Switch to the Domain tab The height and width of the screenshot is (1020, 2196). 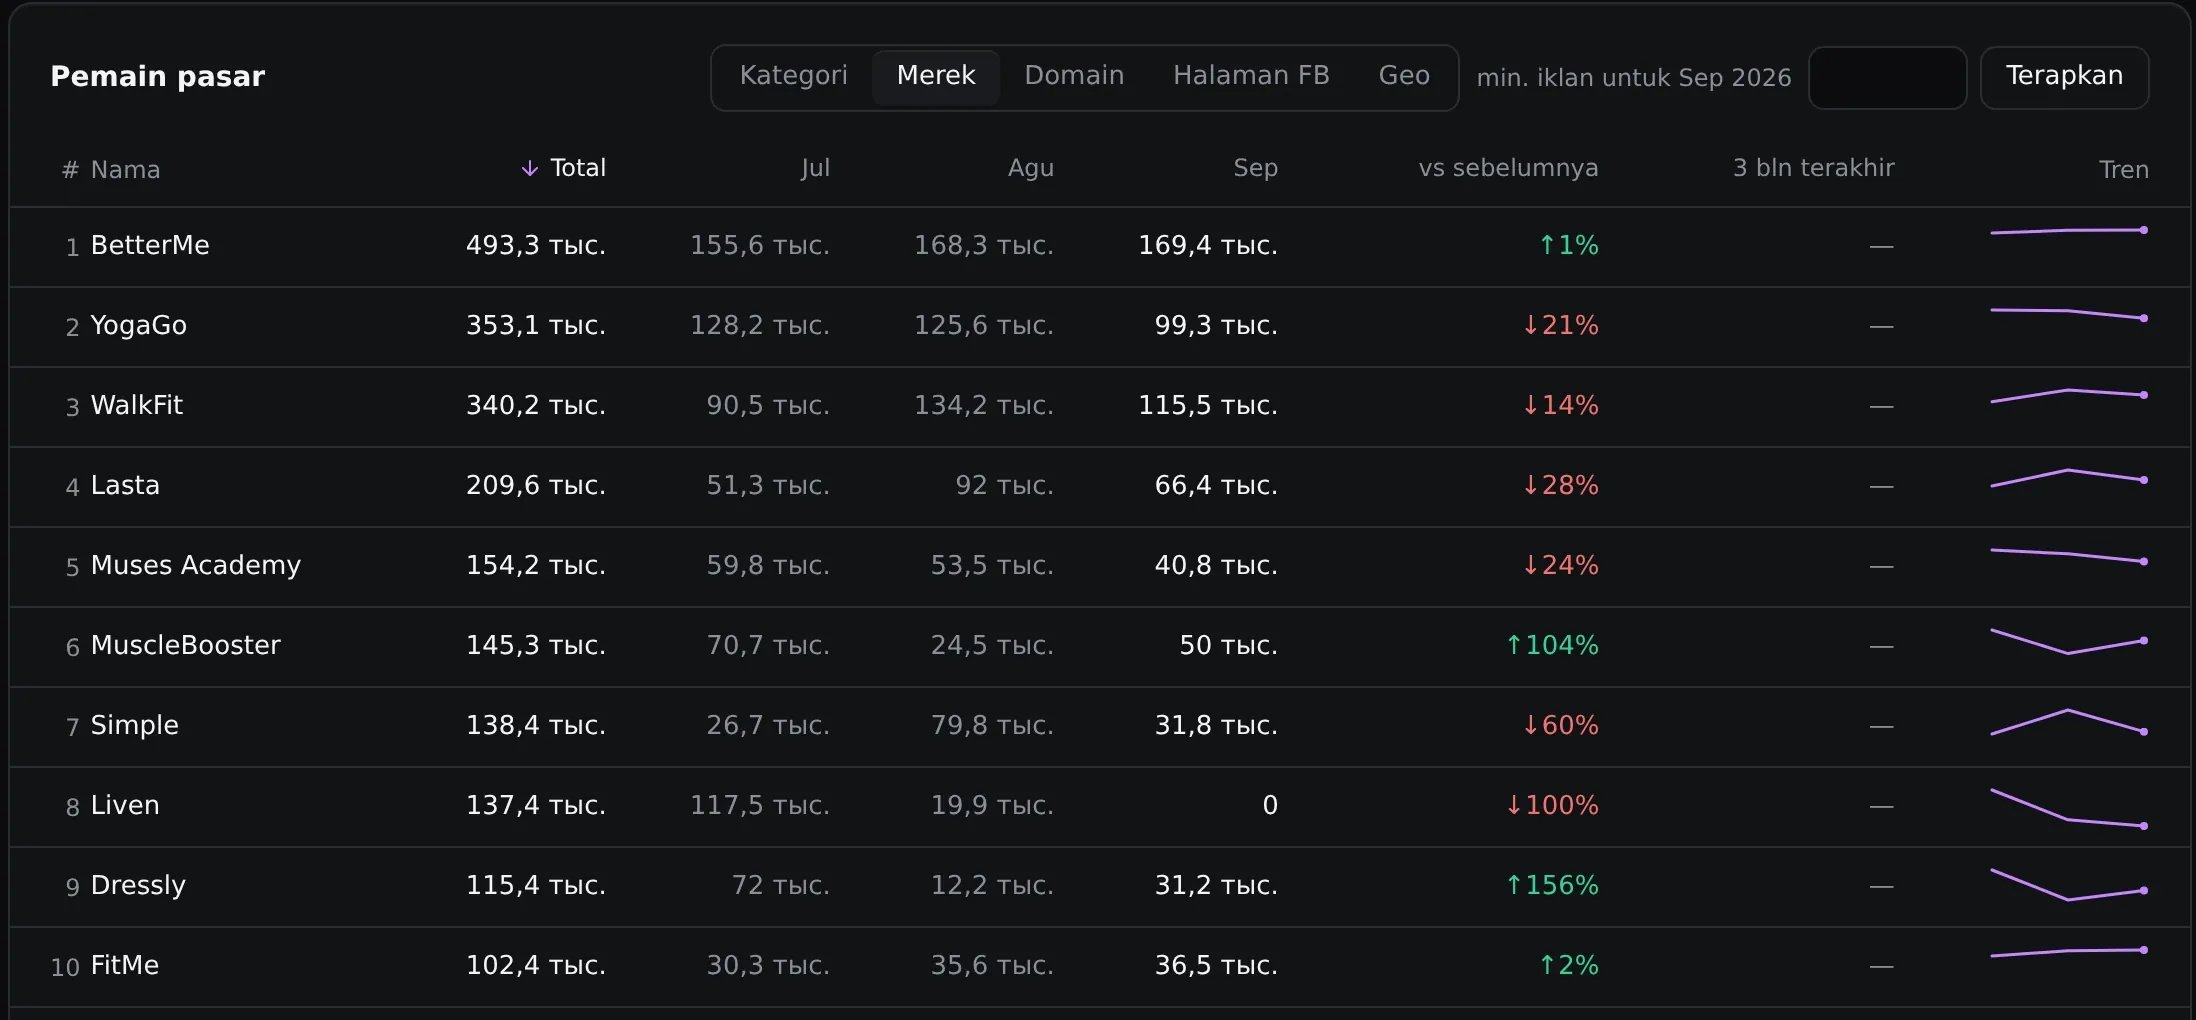(1074, 76)
